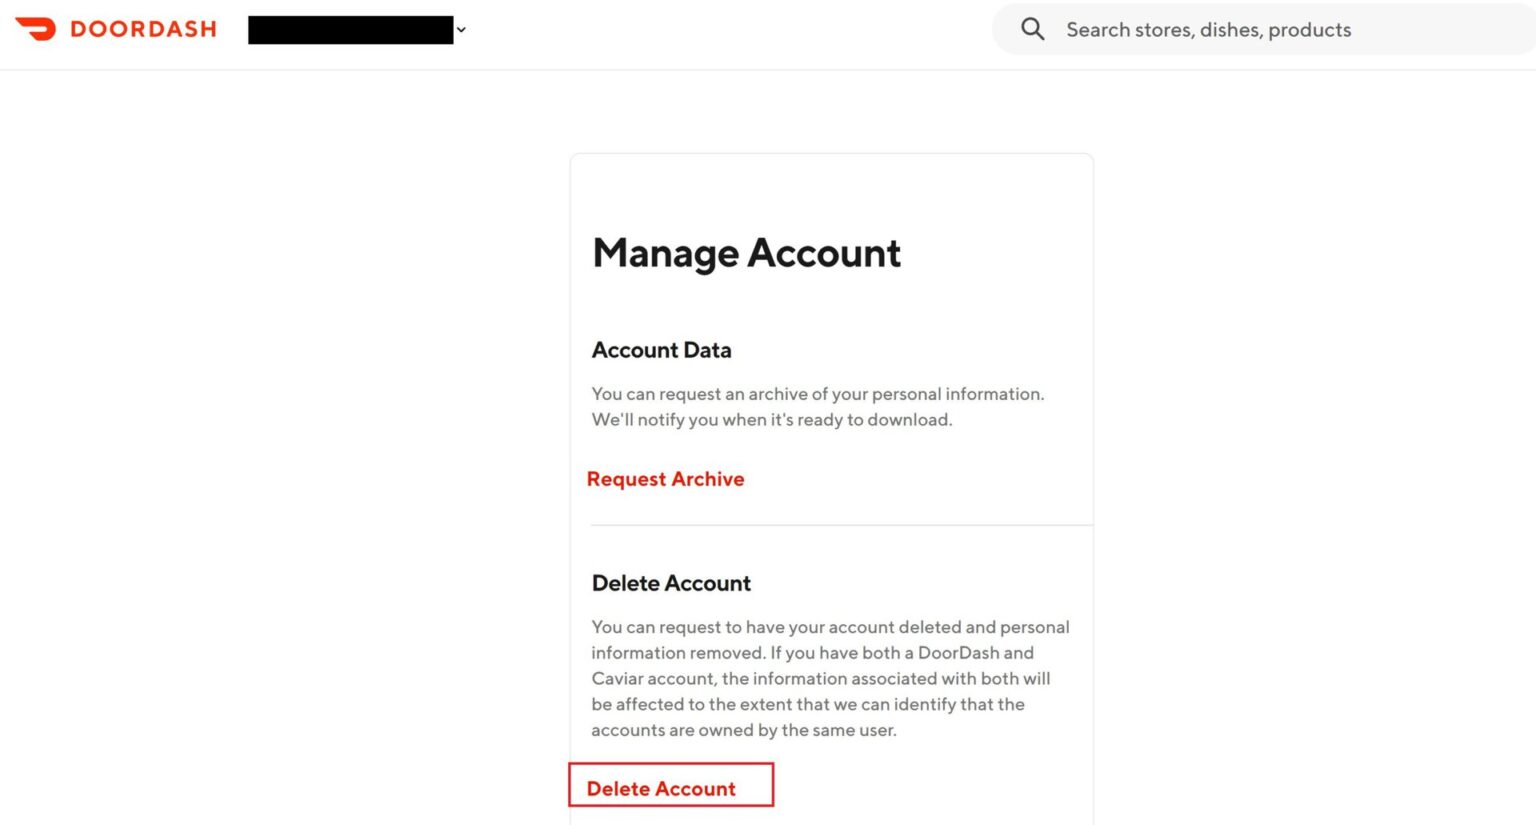Viewport: 1536px width, 825px height.
Task: Click Request Archive under Account Data
Action: (x=665, y=479)
